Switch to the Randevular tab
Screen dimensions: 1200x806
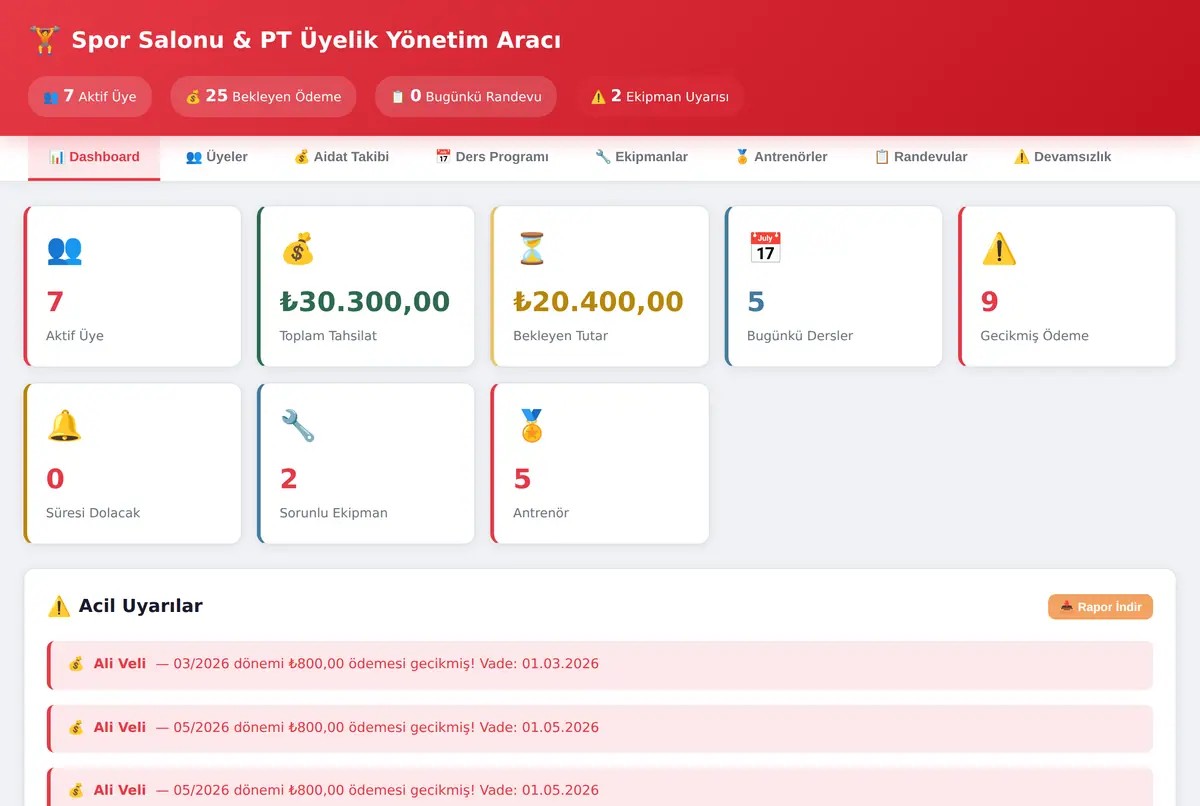pyautogui.click(x=921, y=157)
